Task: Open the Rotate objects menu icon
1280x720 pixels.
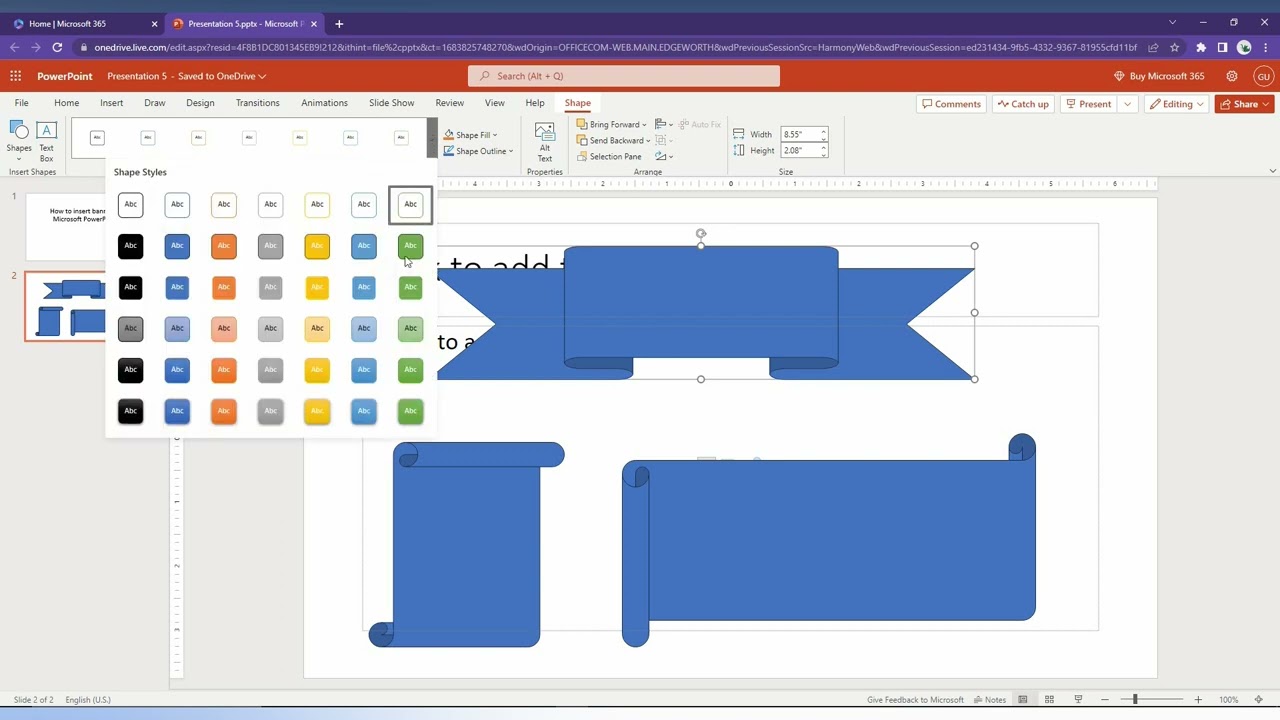Action: [664, 156]
